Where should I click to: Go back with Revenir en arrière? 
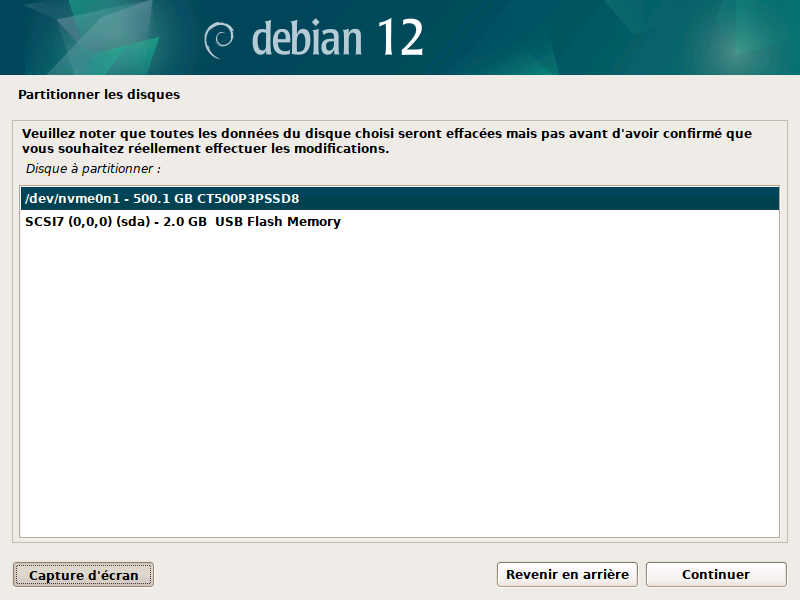click(567, 574)
